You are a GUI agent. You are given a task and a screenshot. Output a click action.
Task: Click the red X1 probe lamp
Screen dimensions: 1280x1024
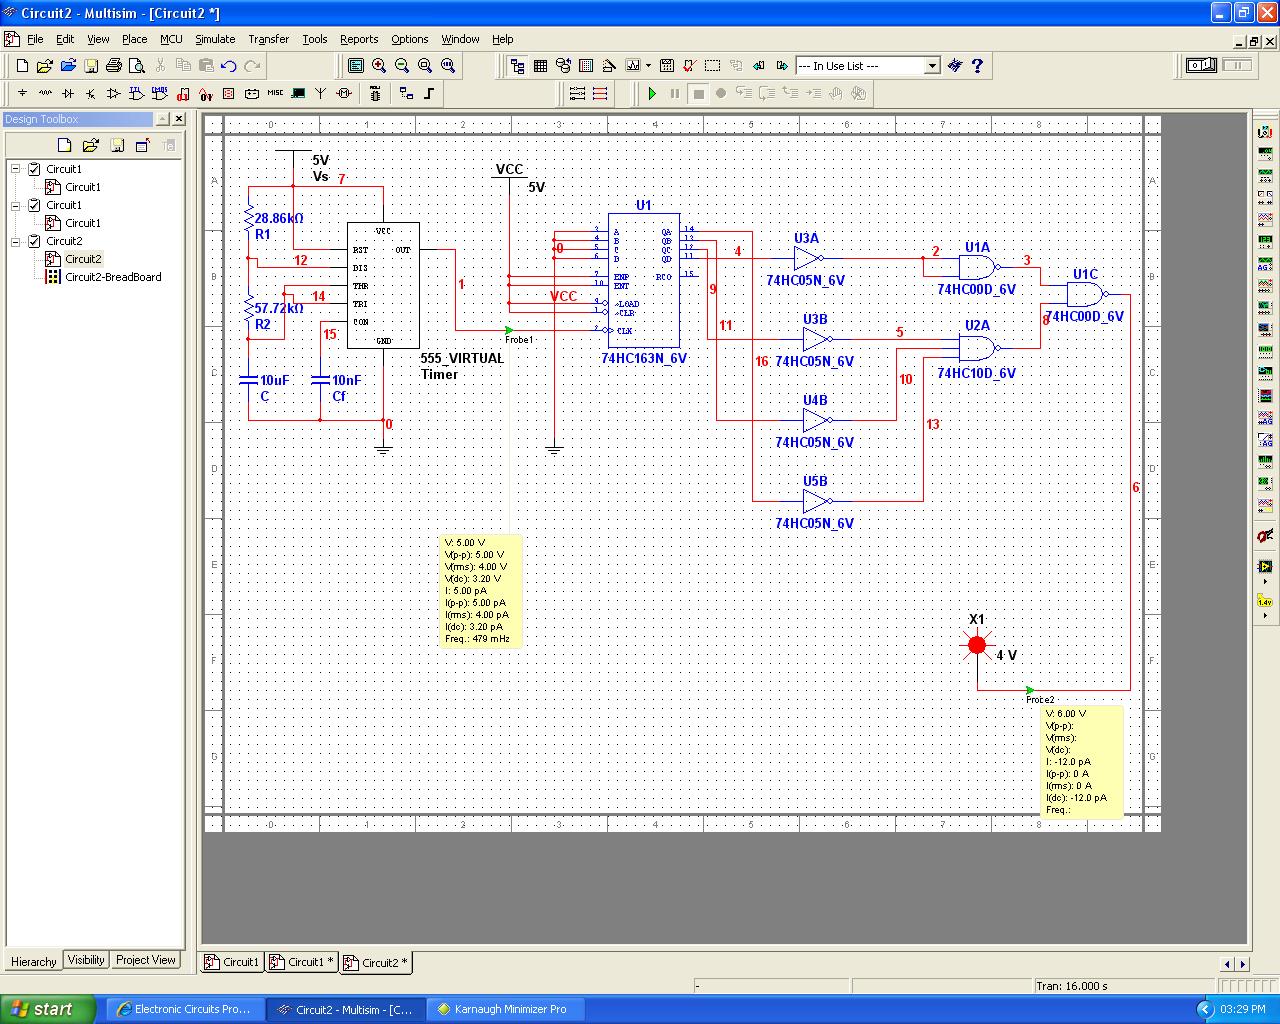tap(977, 645)
